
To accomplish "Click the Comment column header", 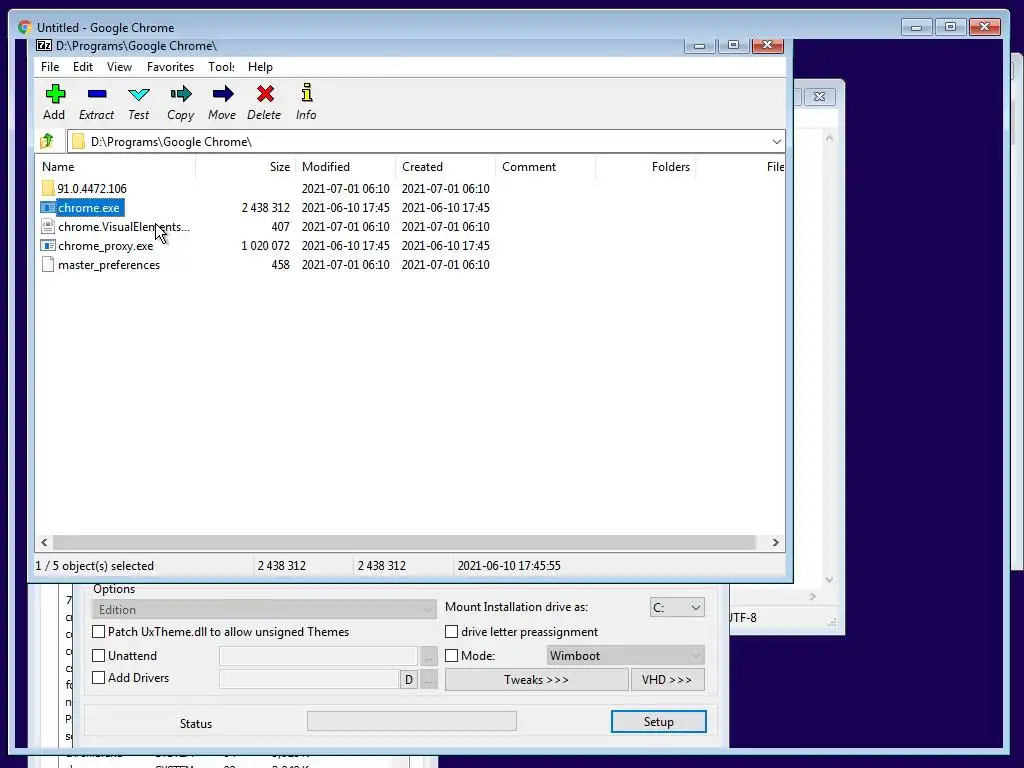I will (545, 167).
